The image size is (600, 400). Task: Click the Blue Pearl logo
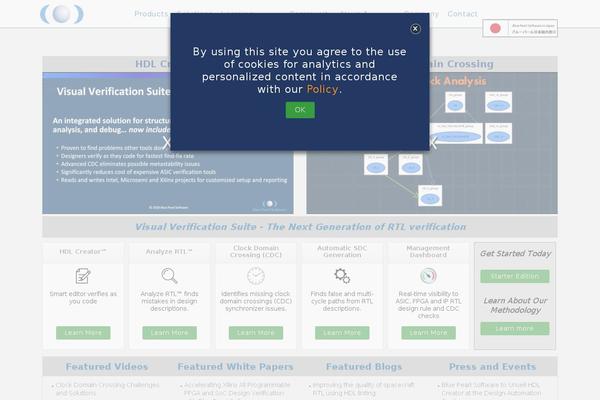click(x=62, y=14)
